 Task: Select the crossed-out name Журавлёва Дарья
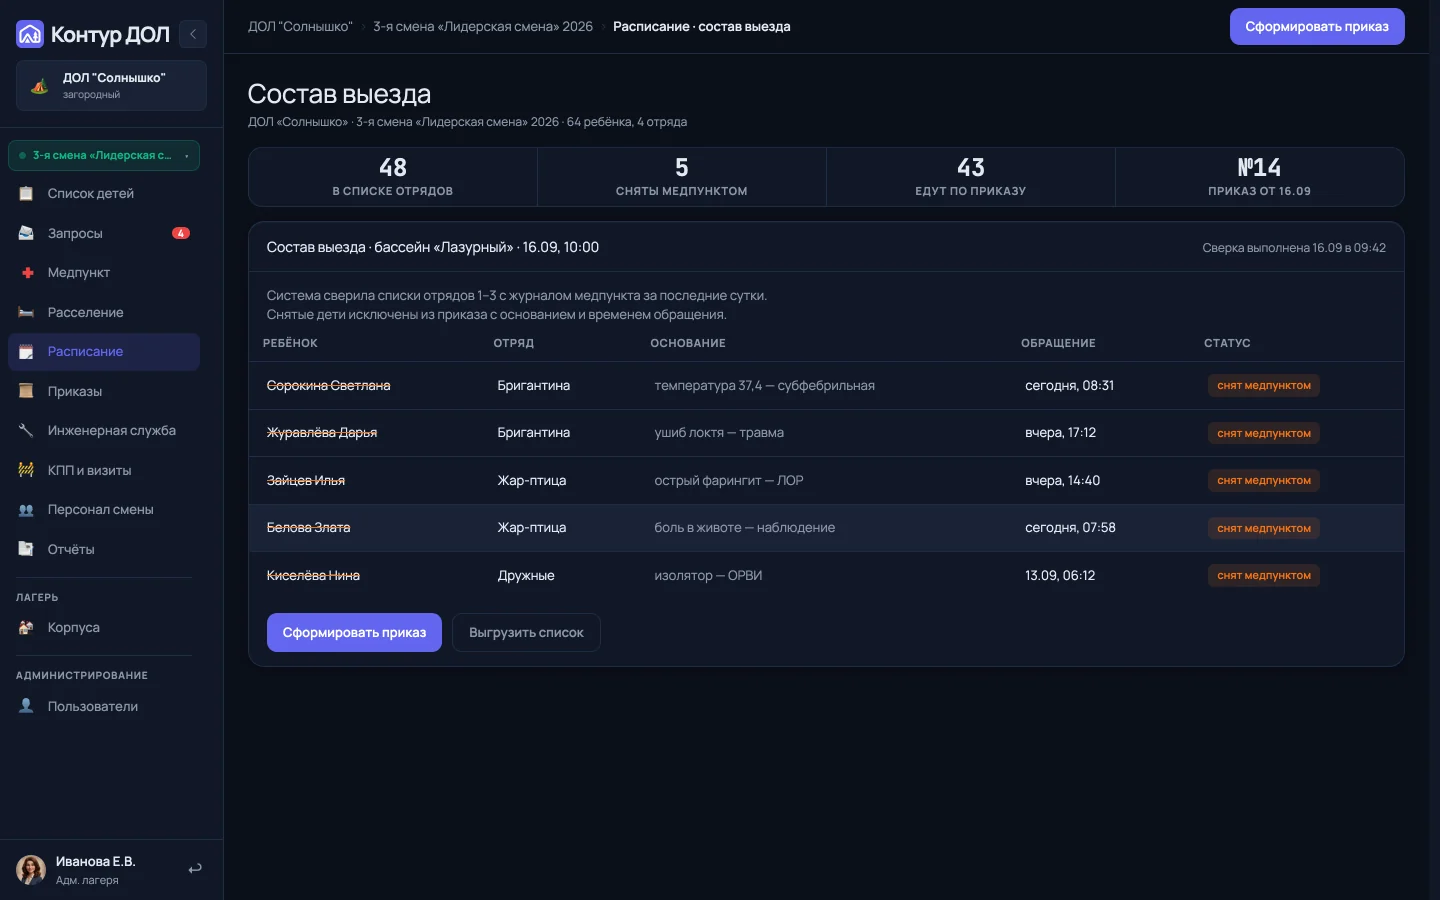pyautogui.click(x=322, y=433)
